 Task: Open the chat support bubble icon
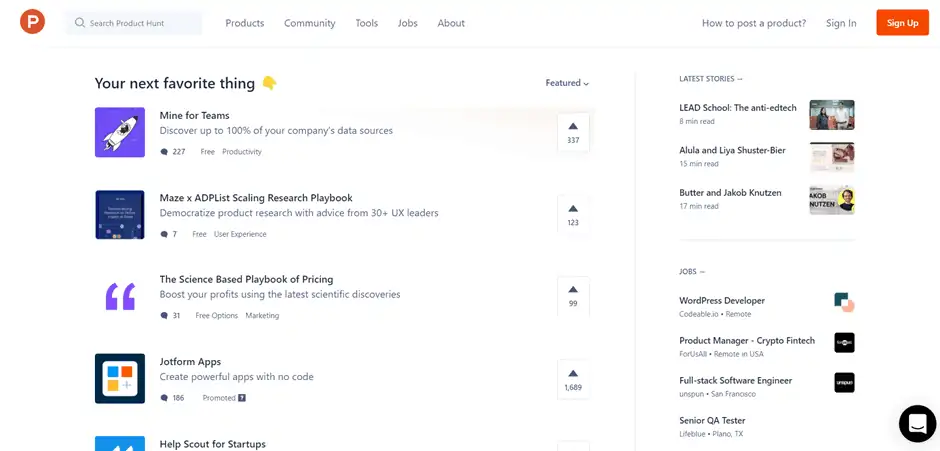916,423
